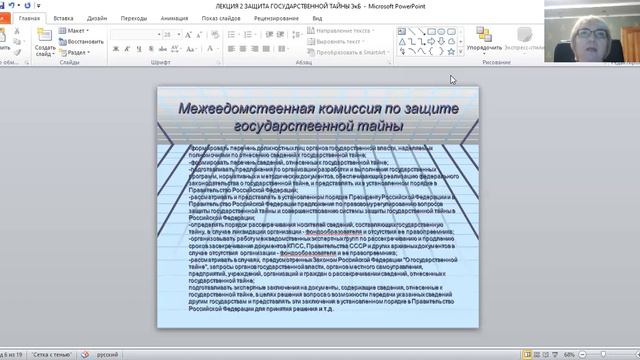
Task: Open the Вставка ribbon tab
Action: pos(63,18)
